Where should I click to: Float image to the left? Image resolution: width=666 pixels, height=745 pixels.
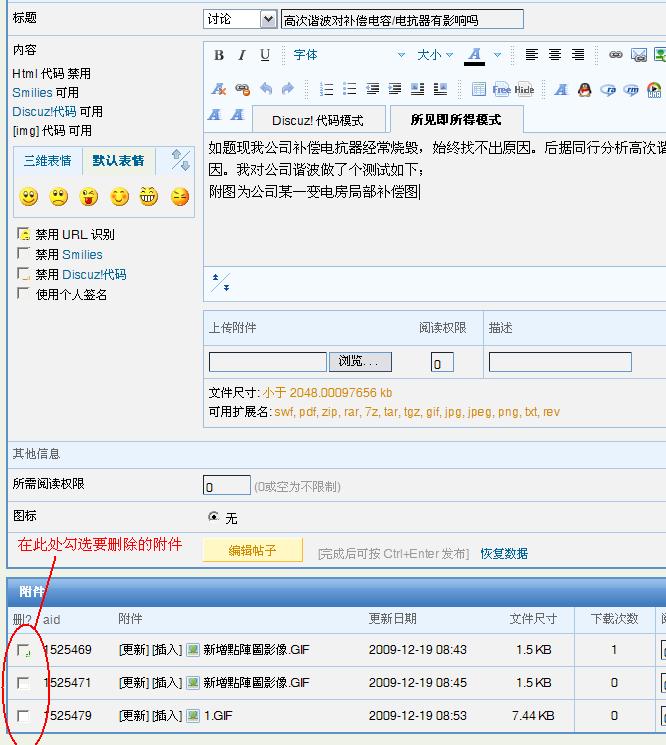418,89
